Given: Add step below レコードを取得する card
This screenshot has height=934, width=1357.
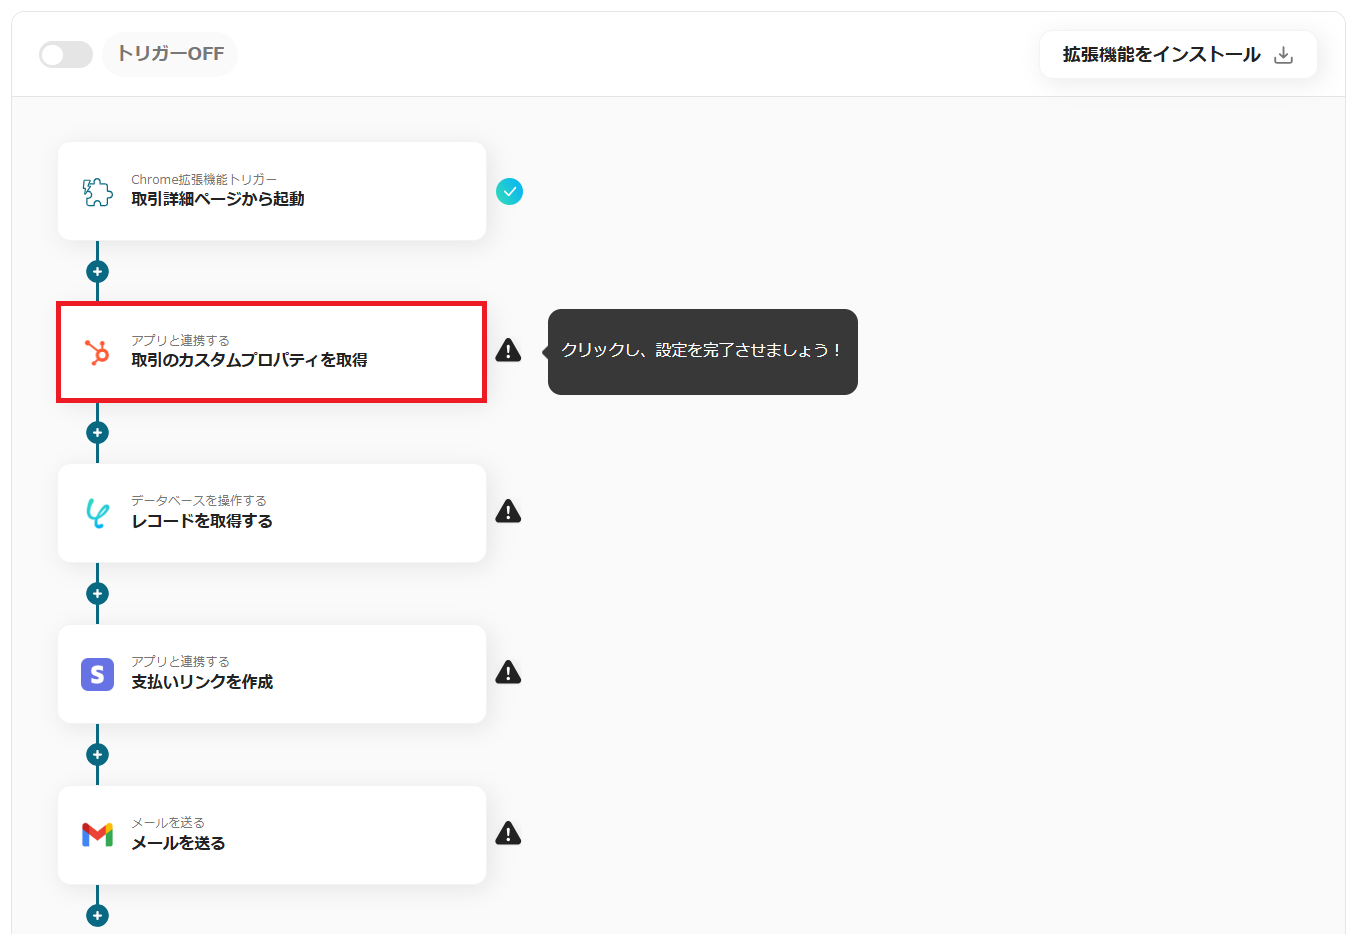Looking at the screenshot, I should (97, 593).
